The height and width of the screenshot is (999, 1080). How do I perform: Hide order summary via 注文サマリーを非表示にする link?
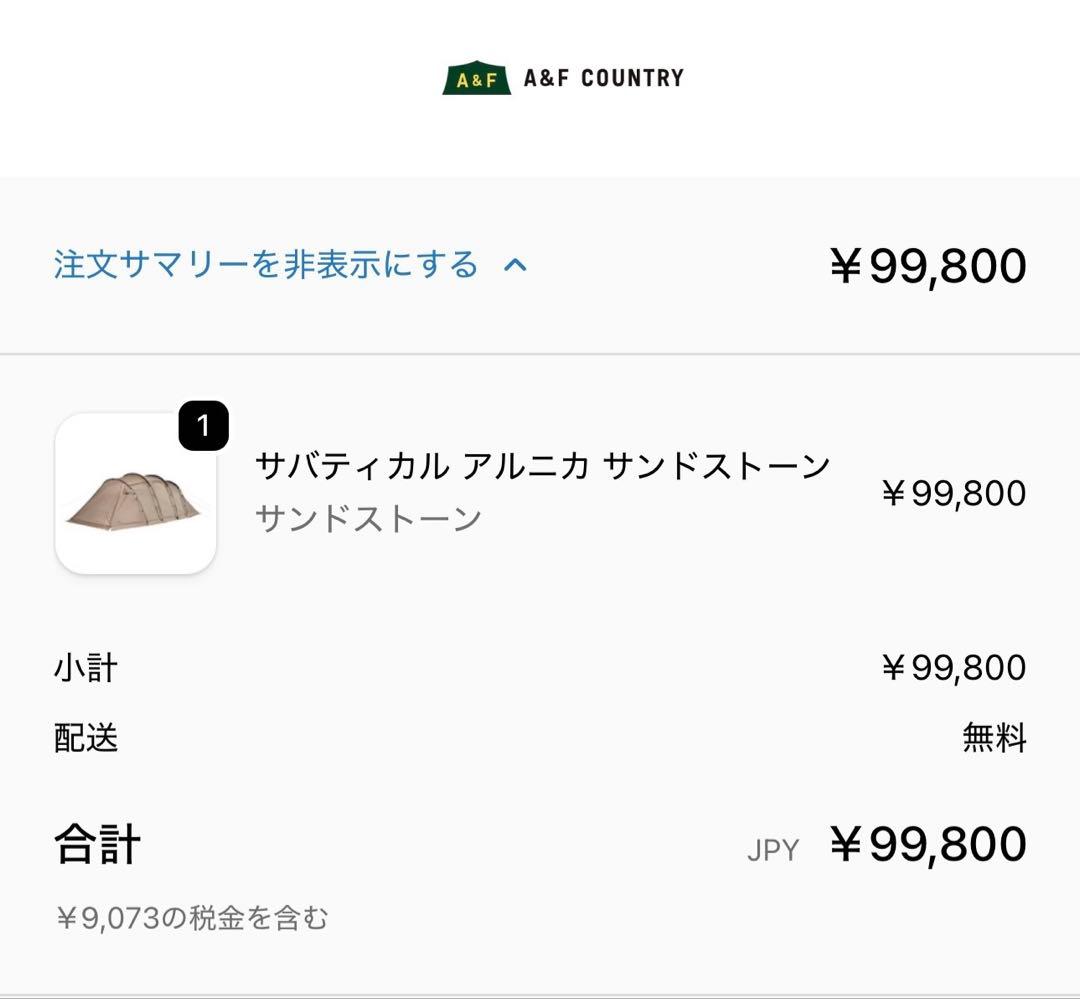(265, 265)
